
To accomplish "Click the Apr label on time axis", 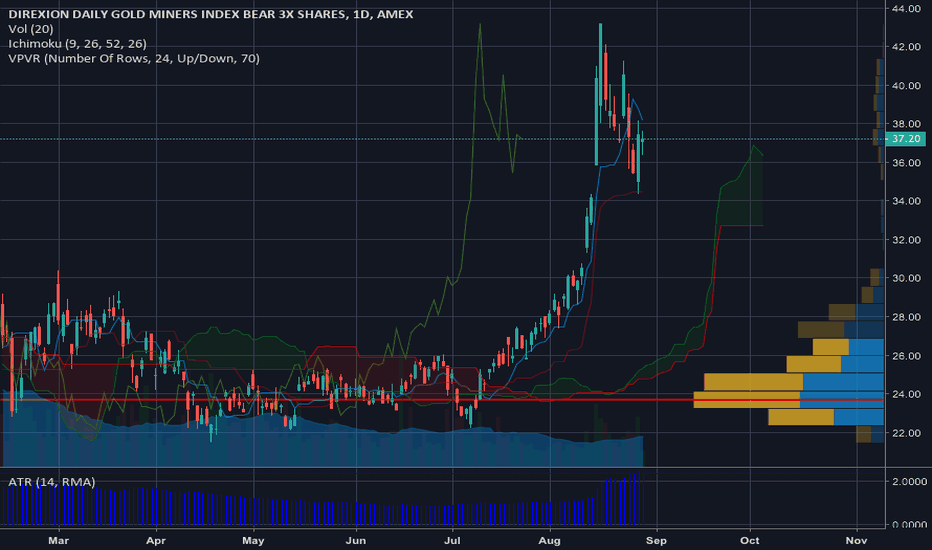I will [156, 540].
